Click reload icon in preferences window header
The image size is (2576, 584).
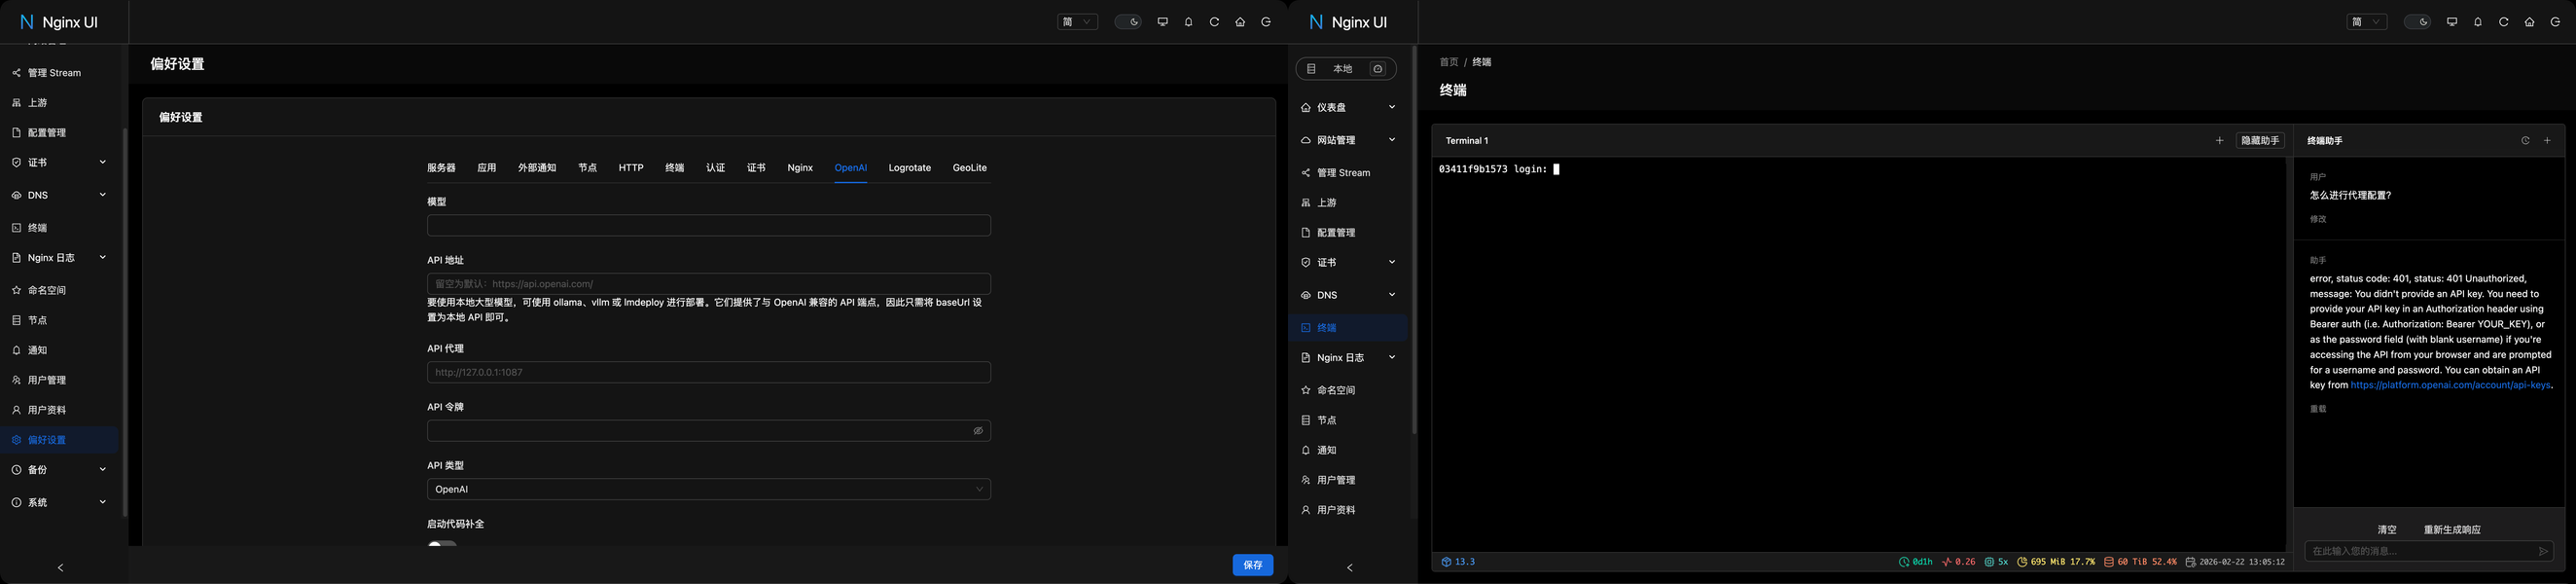(x=1214, y=22)
